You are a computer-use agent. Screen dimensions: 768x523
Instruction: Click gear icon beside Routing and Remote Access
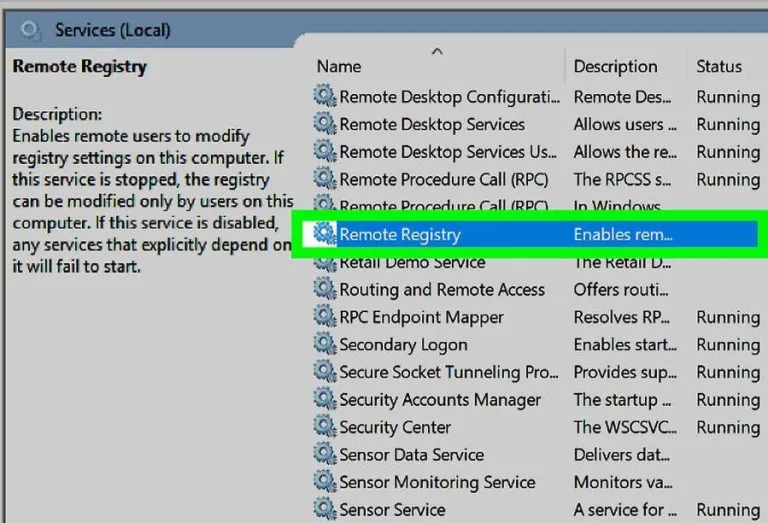coord(325,288)
